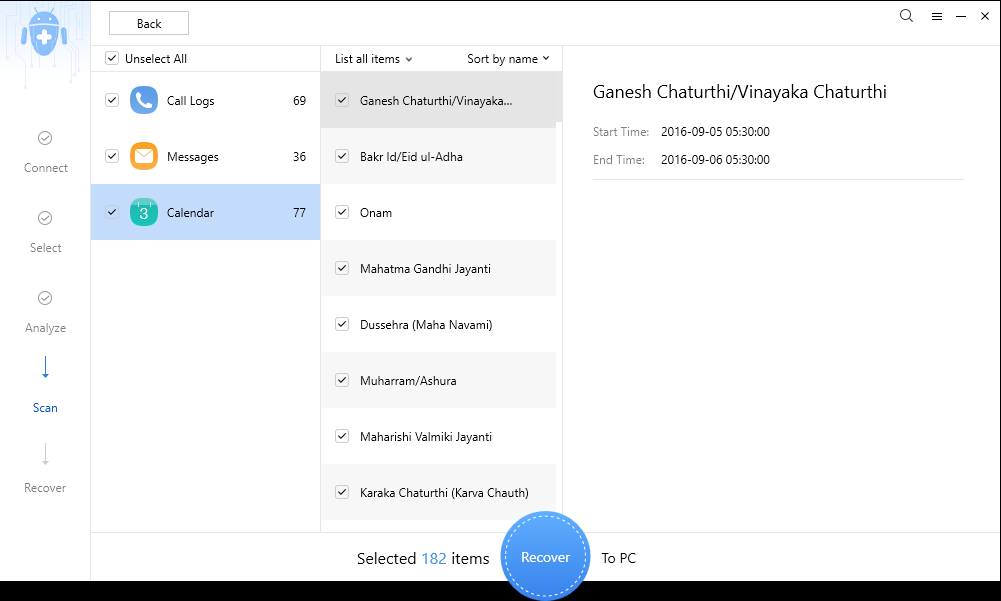The height and width of the screenshot is (601, 1001).
Task: Click the Call Logs phone icon
Action: pyautogui.click(x=144, y=101)
